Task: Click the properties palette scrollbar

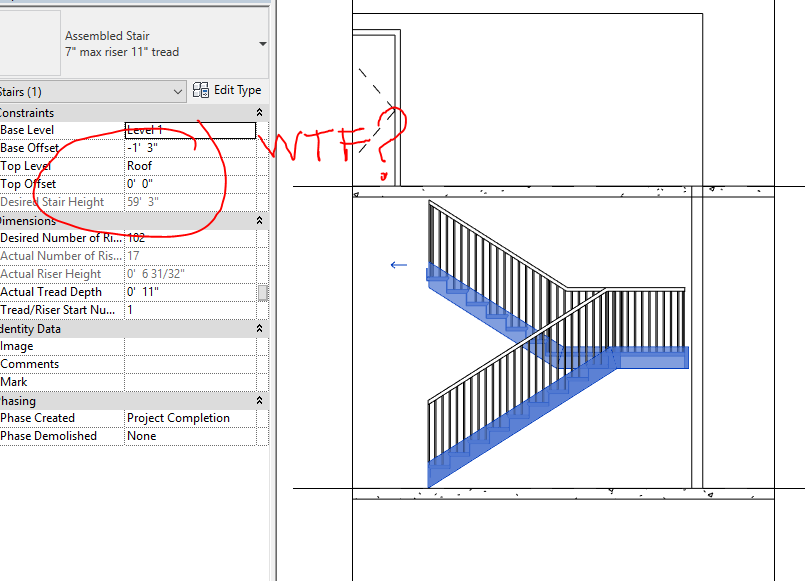Action: pos(263,290)
